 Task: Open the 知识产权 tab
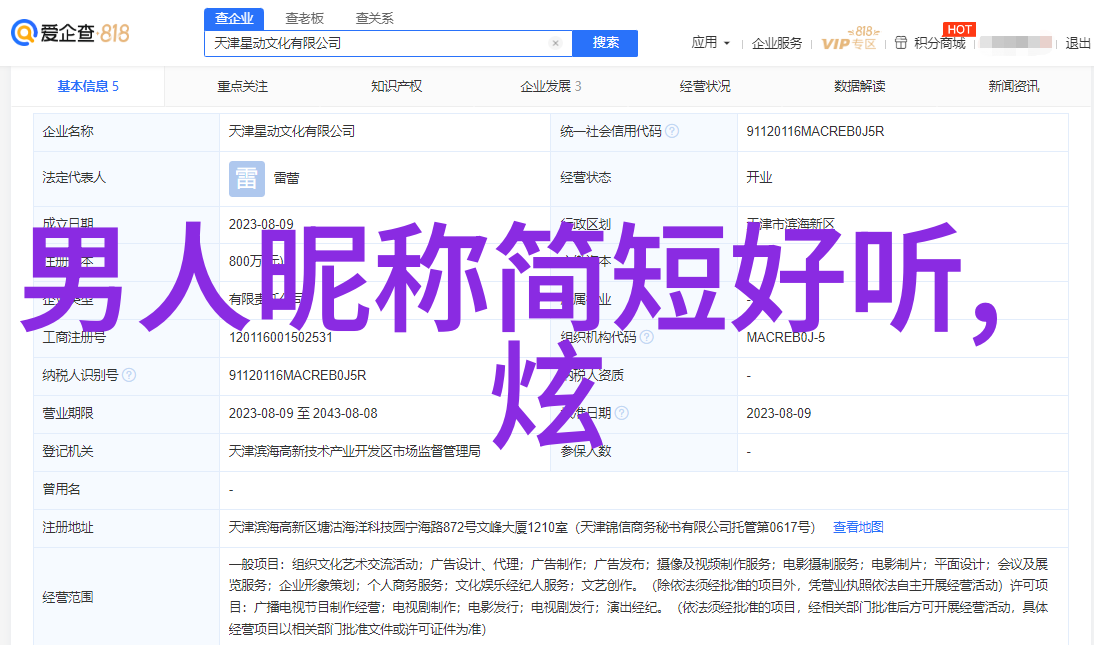tap(396, 87)
